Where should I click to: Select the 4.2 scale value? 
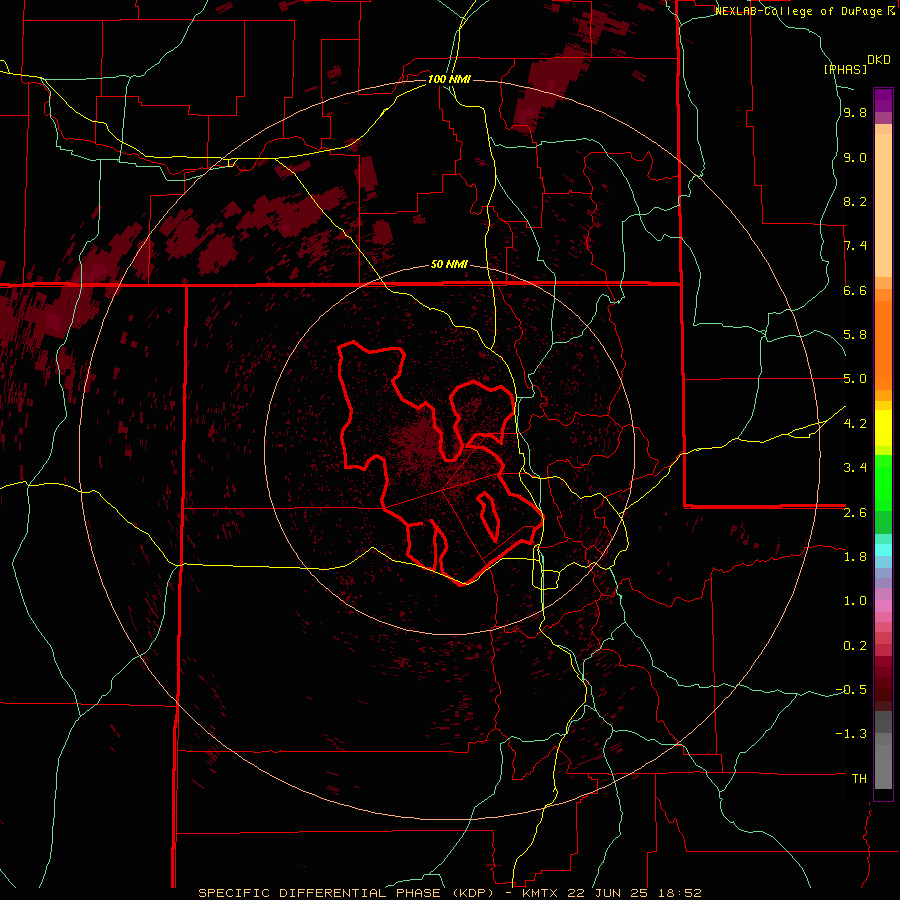(855, 424)
